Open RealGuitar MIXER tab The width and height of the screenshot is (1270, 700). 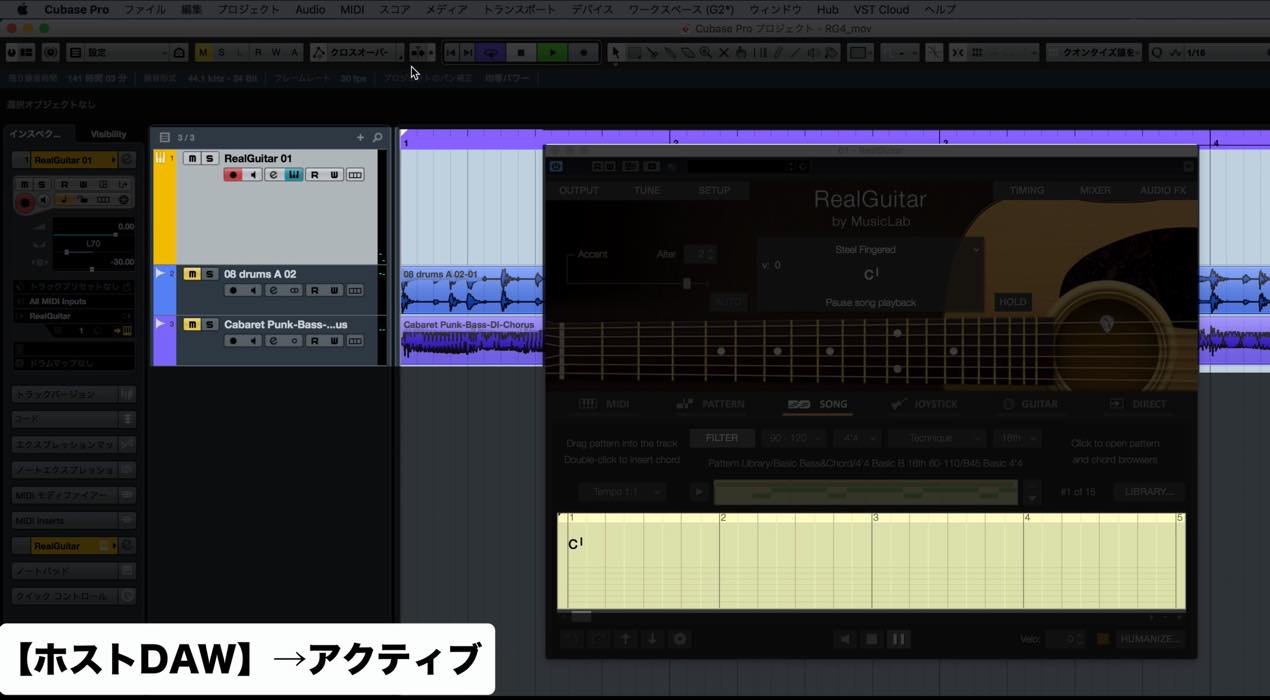(x=1095, y=190)
